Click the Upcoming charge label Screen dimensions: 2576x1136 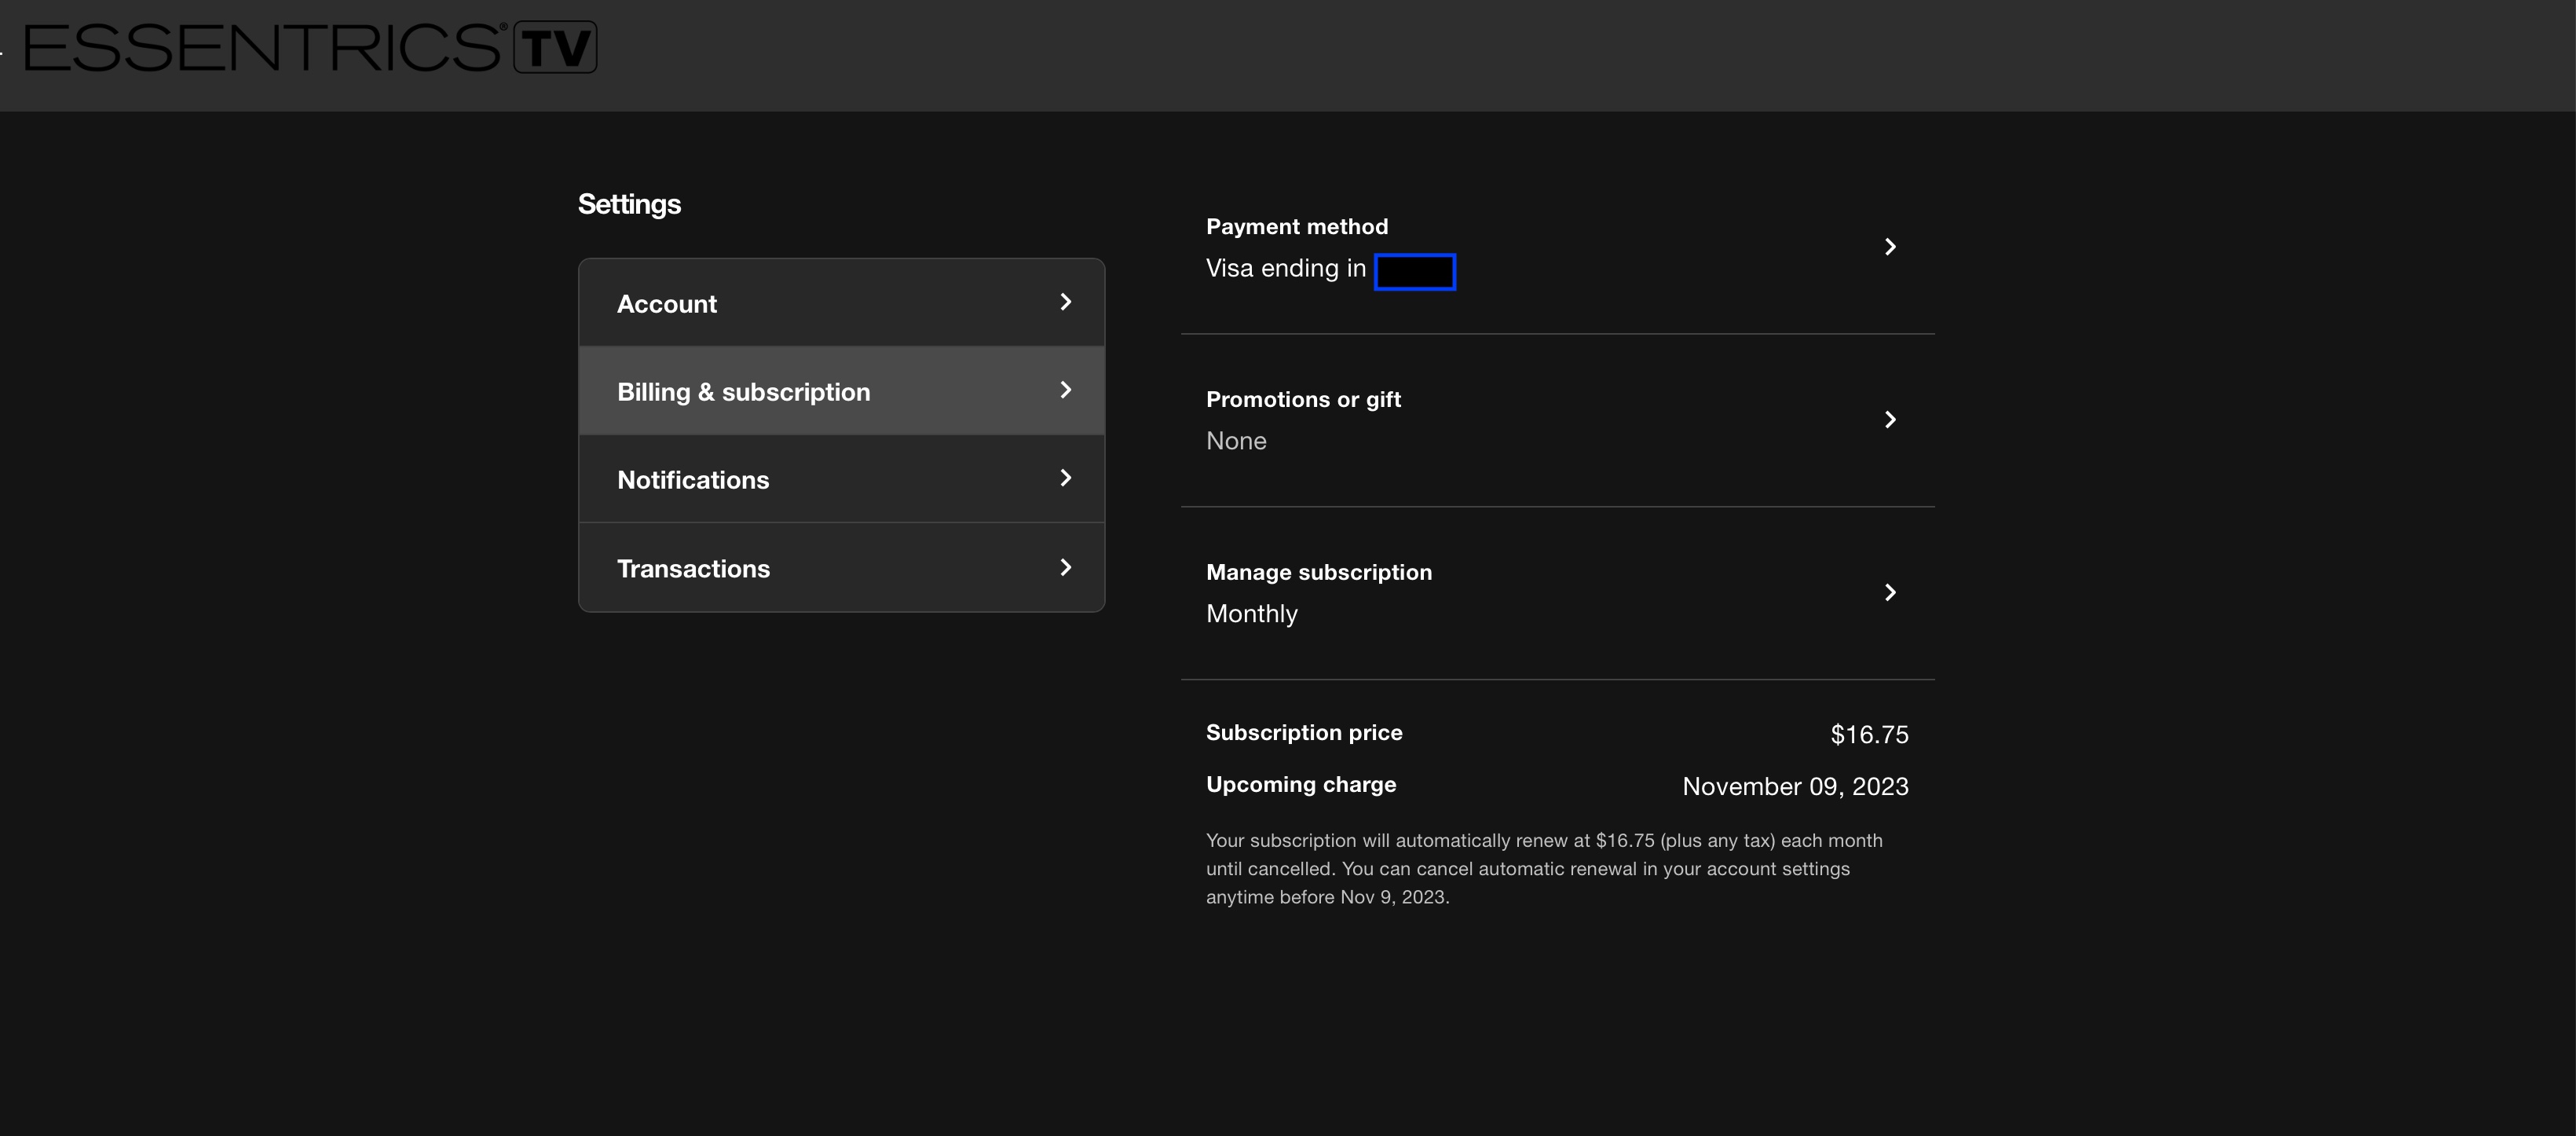(x=1300, y=785)
